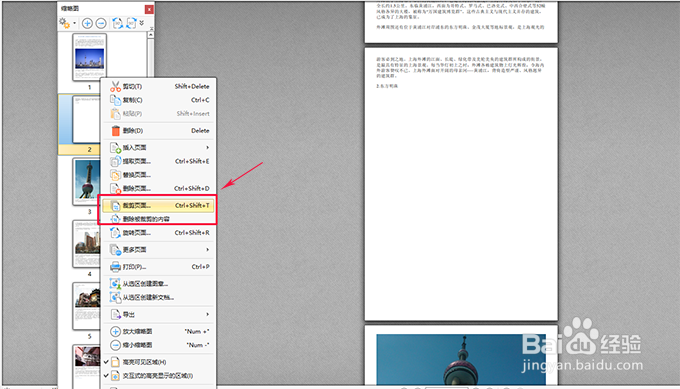The width and height of the screenshot is (680, 389).
Task: Click the red trash icon for Delete
Action: [115, 131]
